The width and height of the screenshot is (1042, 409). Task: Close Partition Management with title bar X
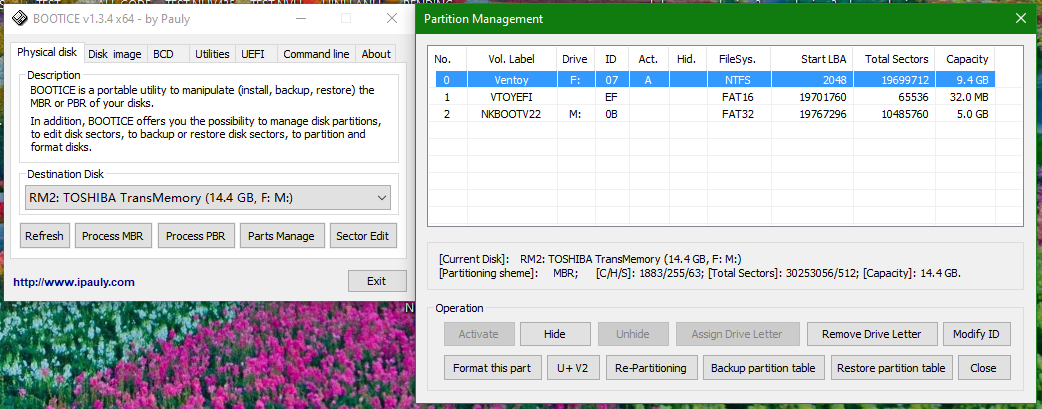click(x=1021, y=19)
